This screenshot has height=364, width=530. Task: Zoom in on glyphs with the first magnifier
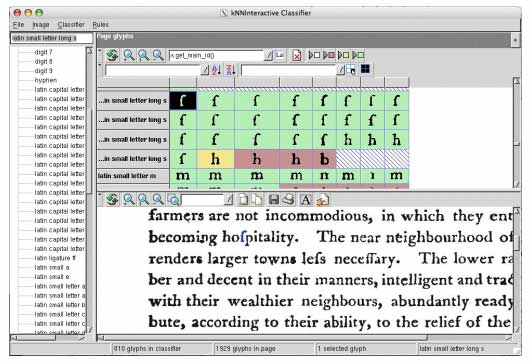pyautogui.click(x=129, y=55)
